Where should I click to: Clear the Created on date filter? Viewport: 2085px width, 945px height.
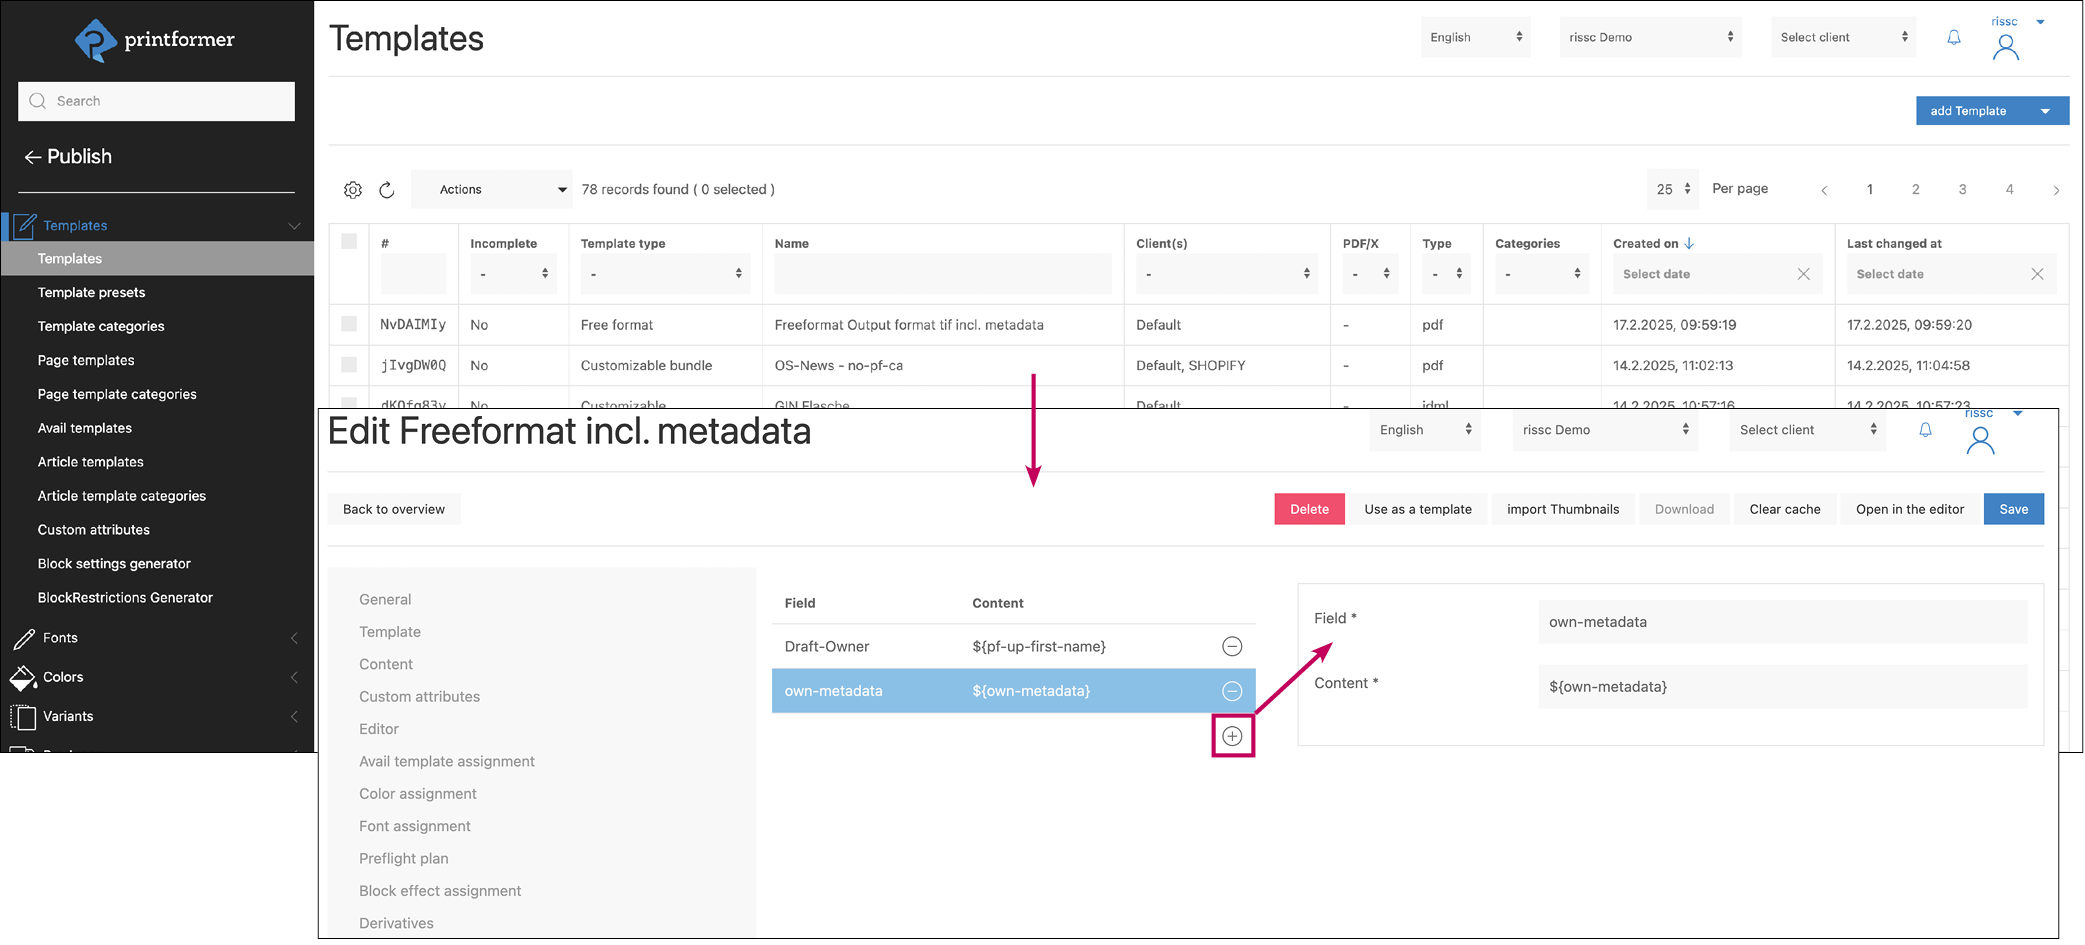(x=1803, y=274)
